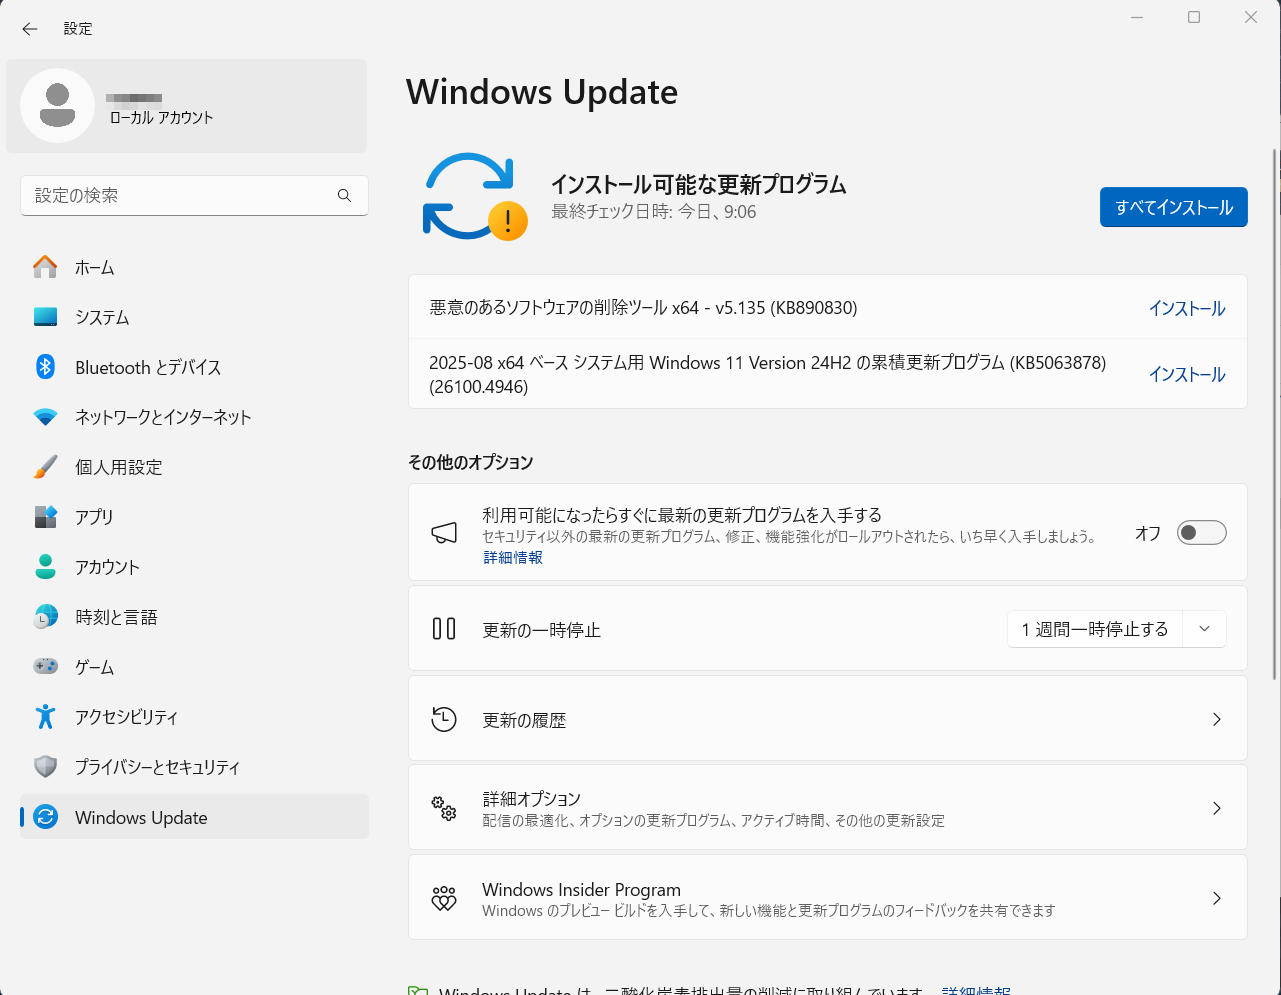
Task: Click the ネットワークとインターネット wifi icon
Action: pos(45,417)
